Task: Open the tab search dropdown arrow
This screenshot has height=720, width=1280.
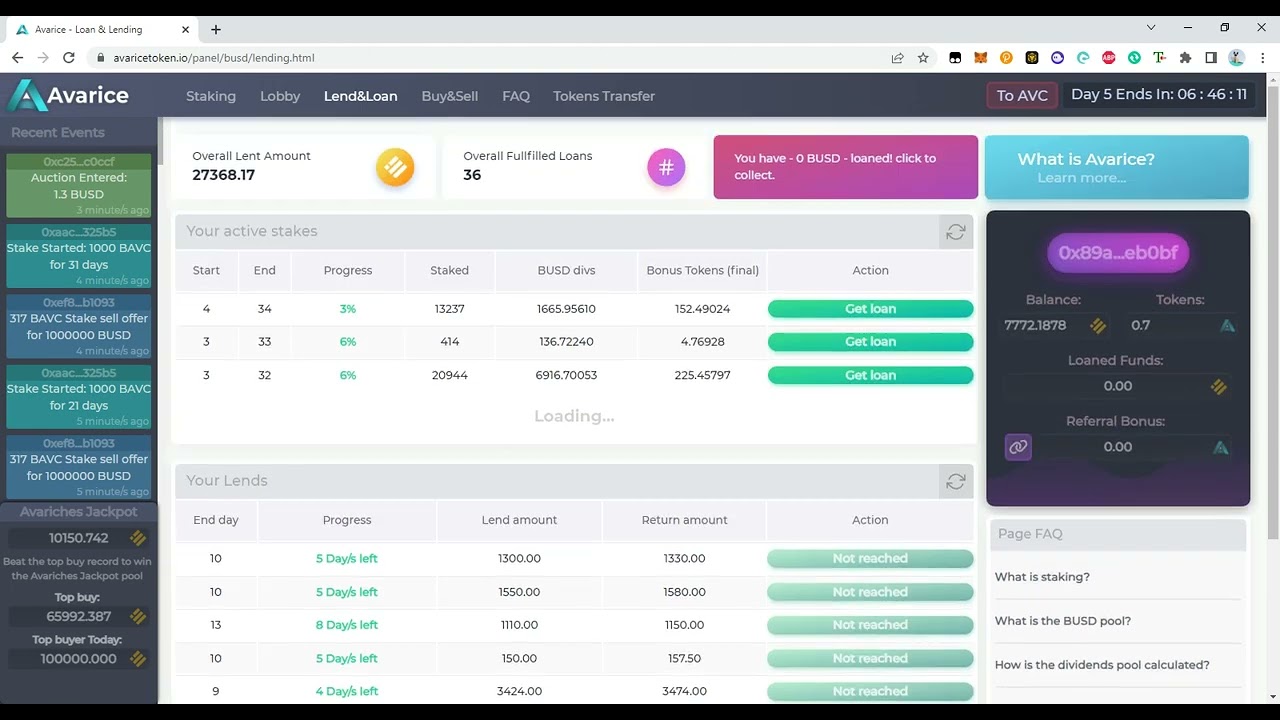Action: [x=1151, y=28]
